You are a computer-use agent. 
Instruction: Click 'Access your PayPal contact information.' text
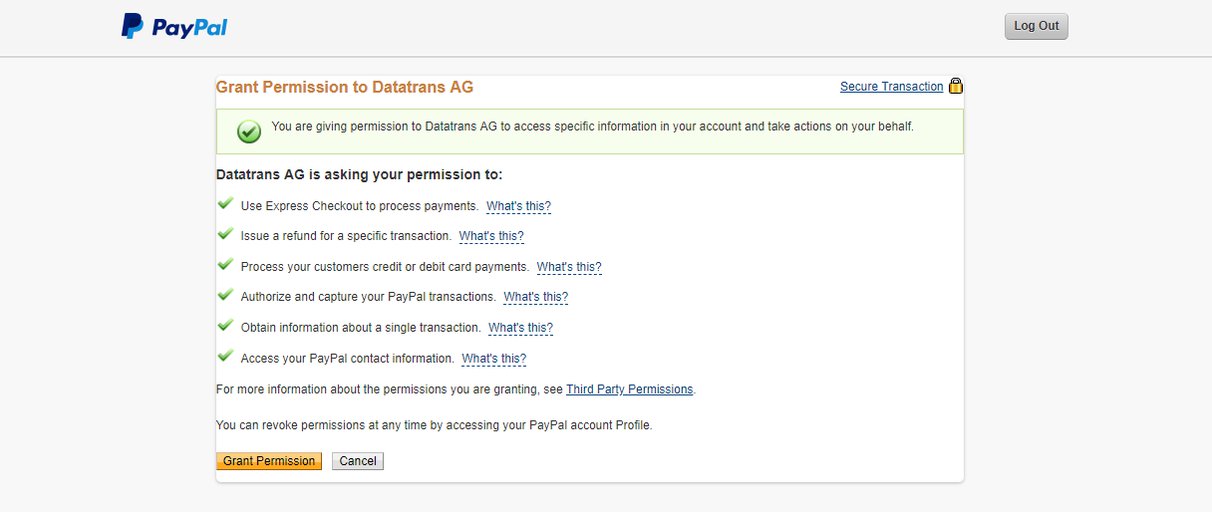[x=348, y=358]
